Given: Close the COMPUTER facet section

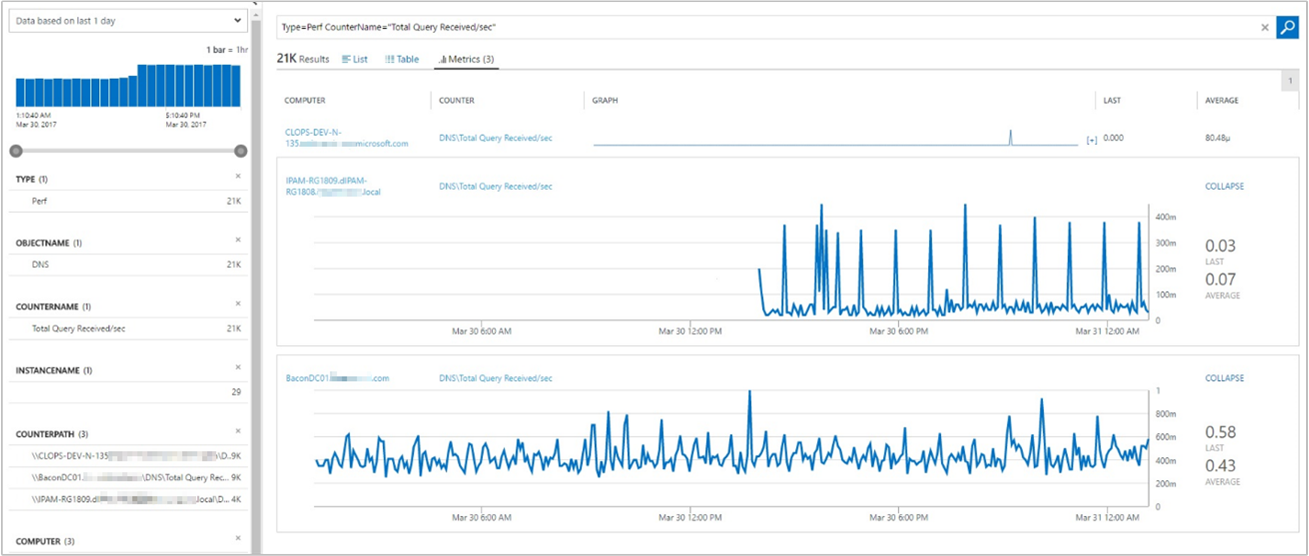Looking at the screenshot, I should tap(238, 538).
